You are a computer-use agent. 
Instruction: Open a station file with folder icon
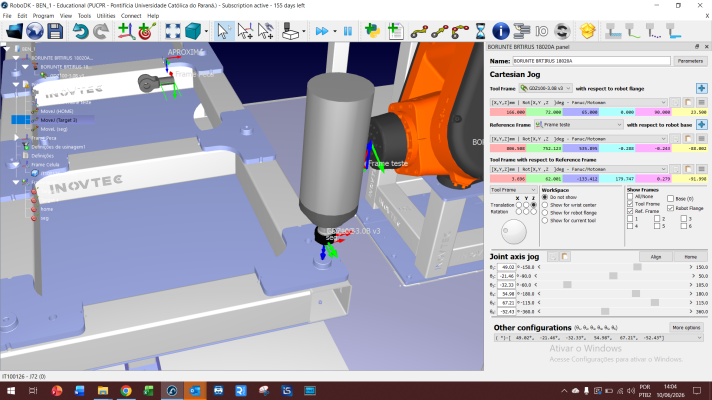[14, 31]
